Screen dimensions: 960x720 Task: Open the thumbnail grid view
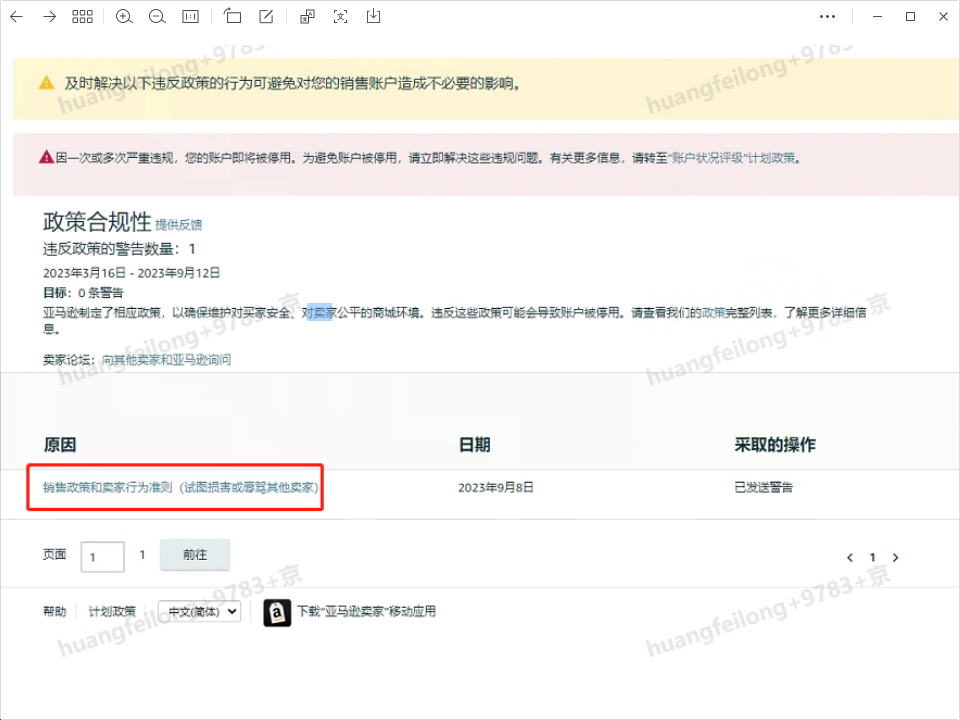coord(82,17)
